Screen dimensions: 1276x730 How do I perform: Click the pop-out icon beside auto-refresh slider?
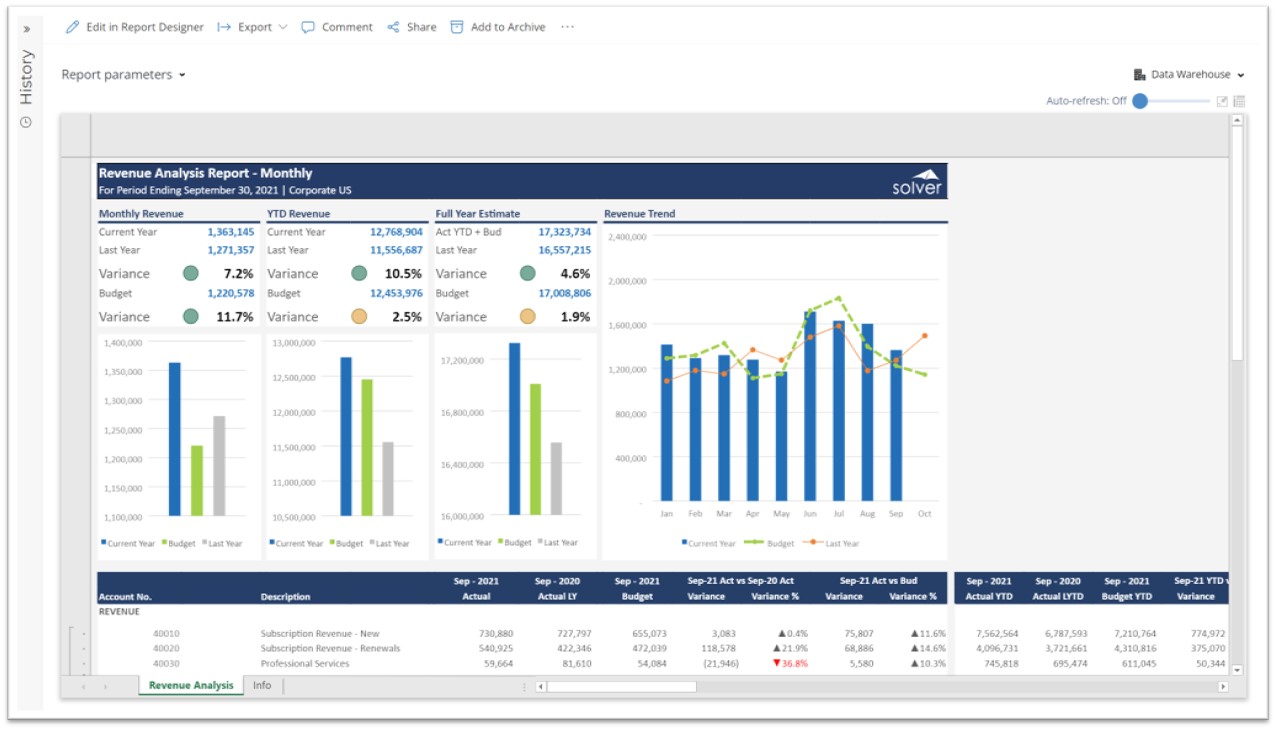pos(1221,101)
